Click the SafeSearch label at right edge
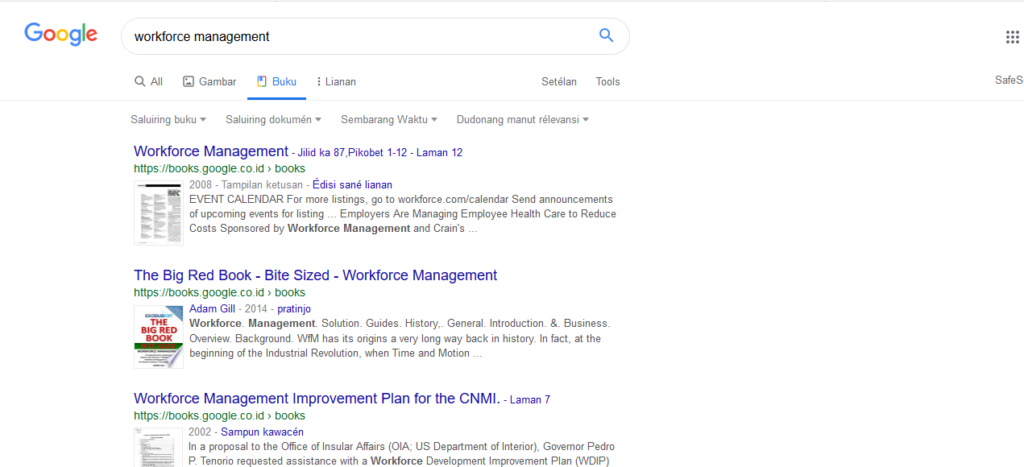1024x467 pixels. [x=1008, y=80]
